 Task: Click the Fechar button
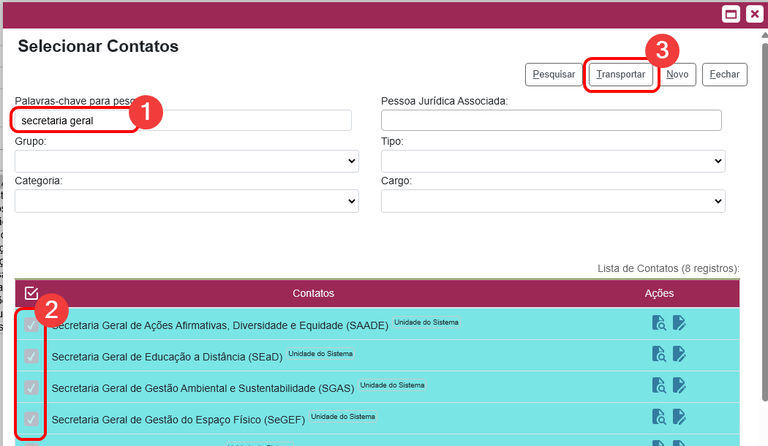click(724, 74)
